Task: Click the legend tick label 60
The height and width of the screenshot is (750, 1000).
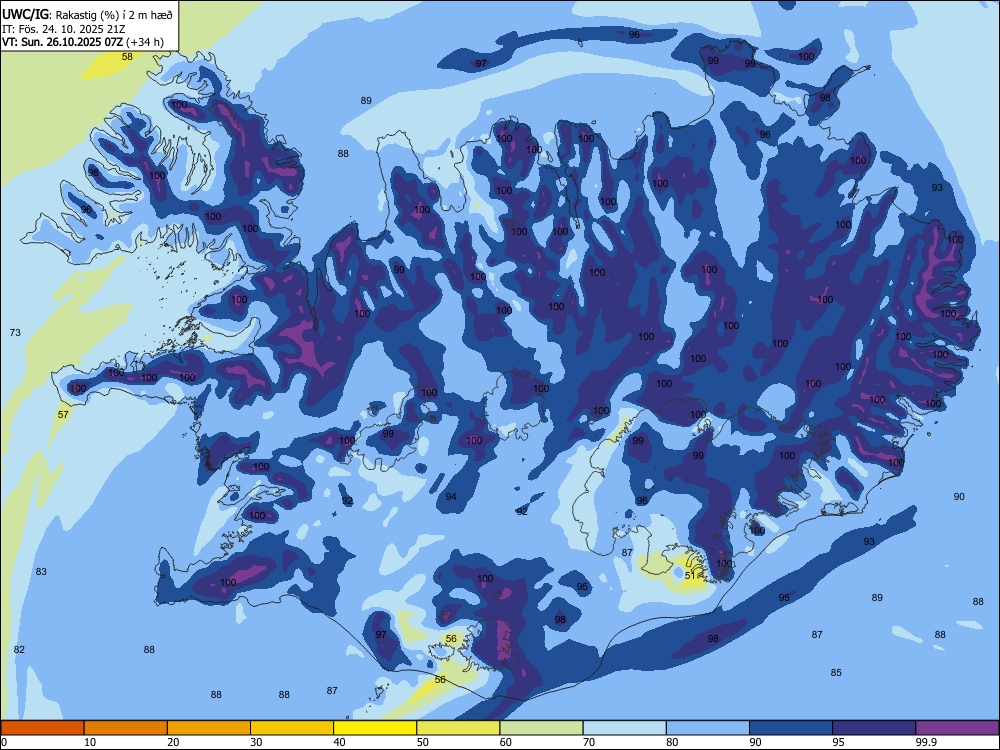Action: pyautogui.click(x=506, y=742)
